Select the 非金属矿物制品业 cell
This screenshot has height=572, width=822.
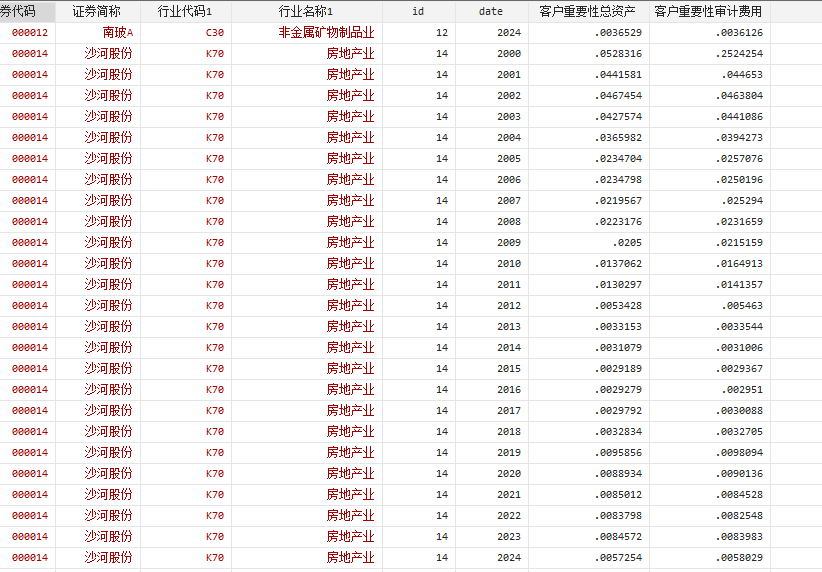tap(326, 33)
